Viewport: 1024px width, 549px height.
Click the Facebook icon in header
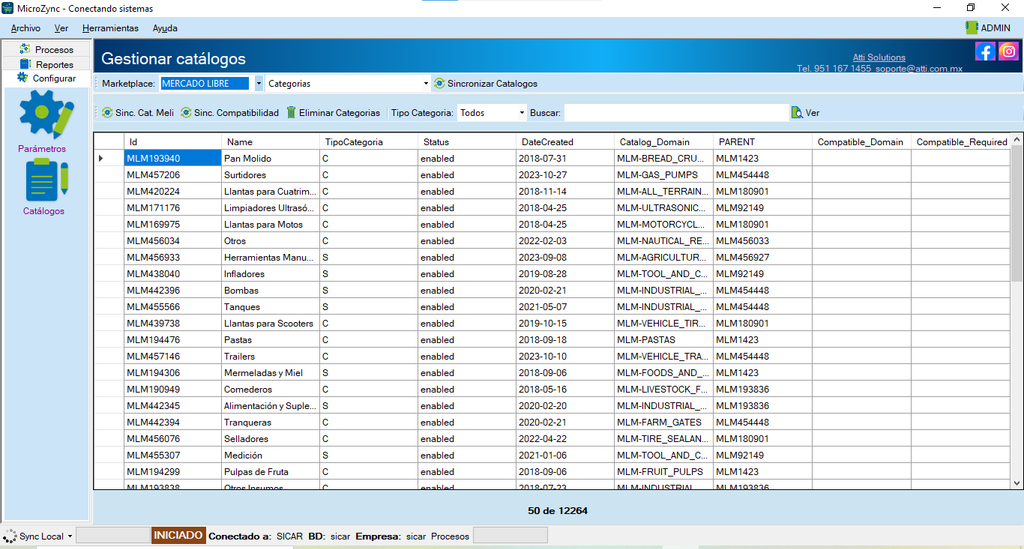pyautogui.click(x=985, y=51)
